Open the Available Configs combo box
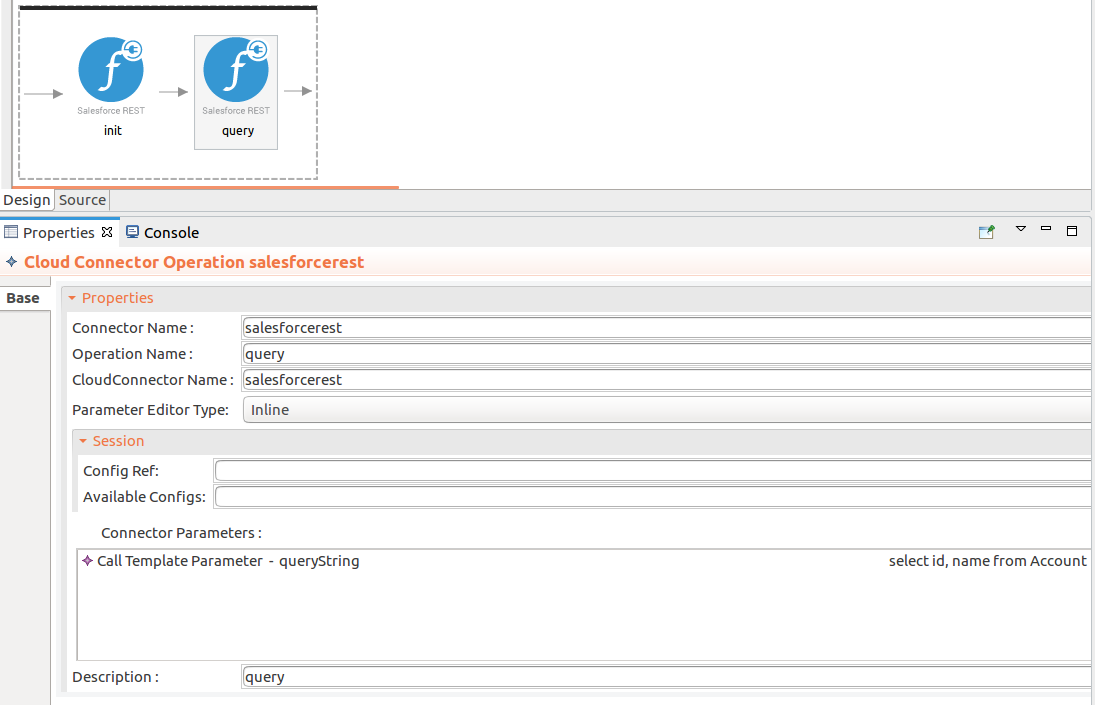 (x=653, y=496)
